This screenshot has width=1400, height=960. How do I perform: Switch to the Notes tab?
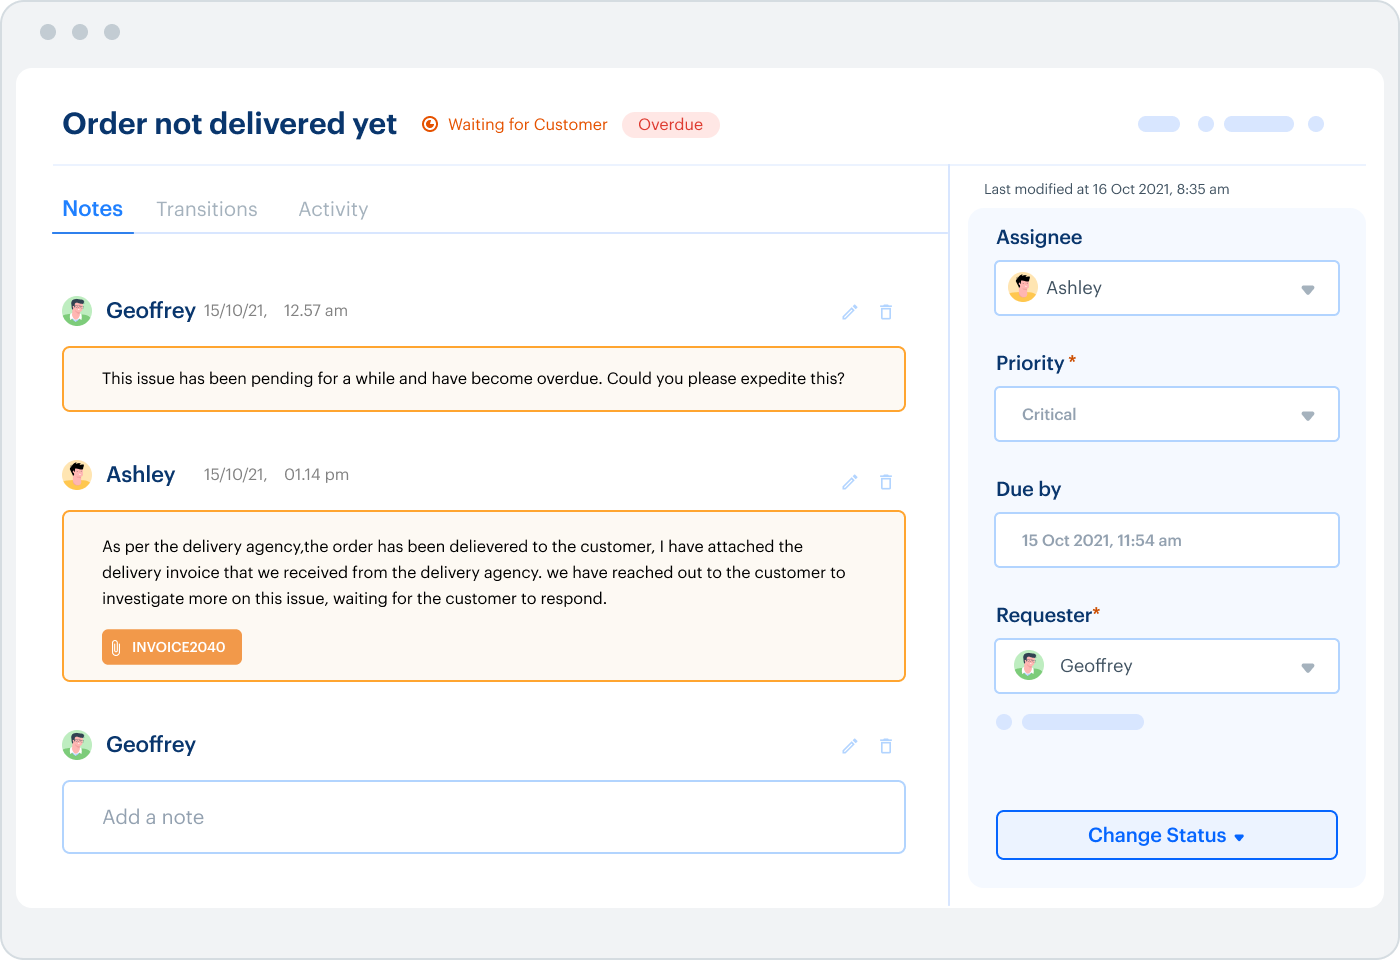click(x=93, y=209)
